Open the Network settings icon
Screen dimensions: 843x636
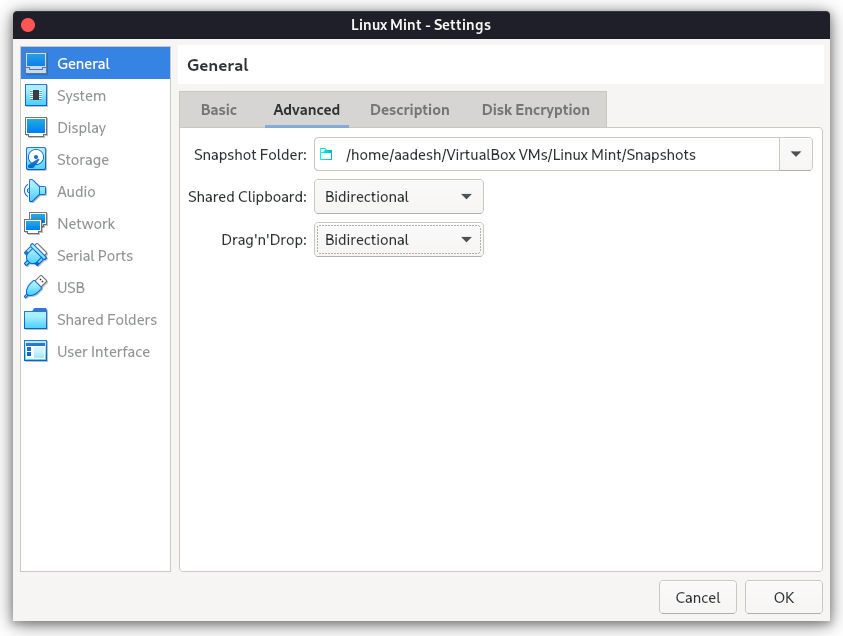[36, 224]
